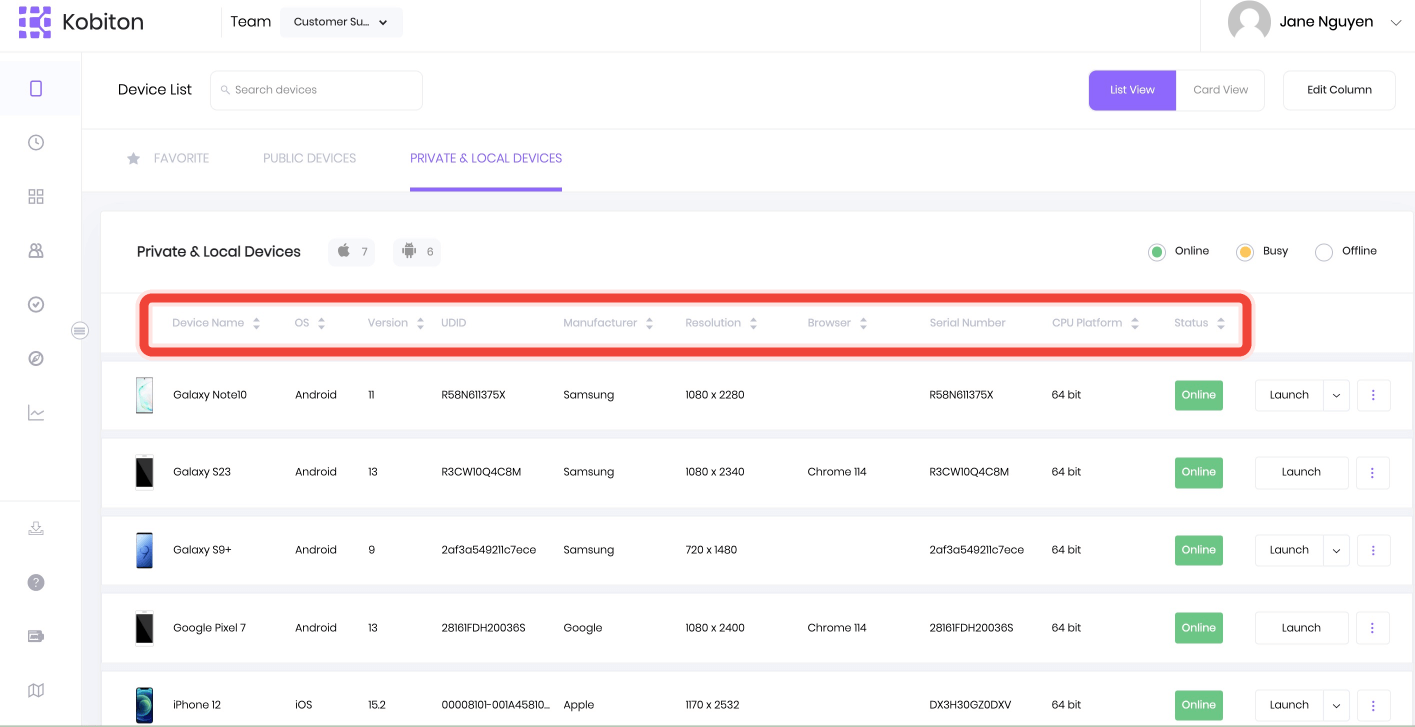Click the Online status badge for Galaxy S23
The height and width of the screenshot is (727, 1415).
[x=1199, y=472]
